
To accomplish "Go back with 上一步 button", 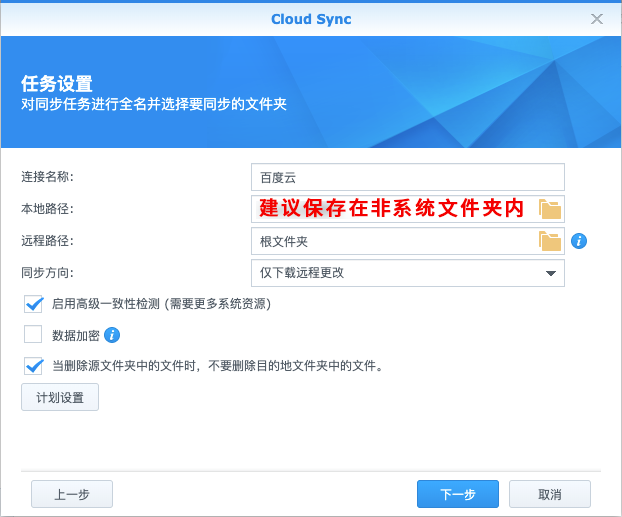I will pyautogui.click(x=72, y=494).
